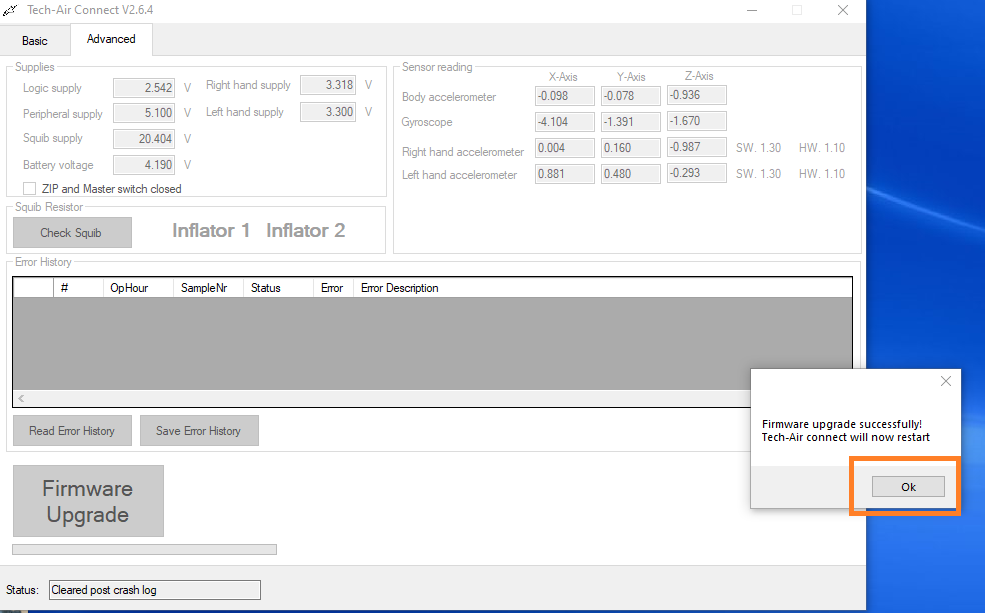Click Left hand accelerometer Y value 0.480
The height and width of the screenshot is (613, 985).
(630, 174)
